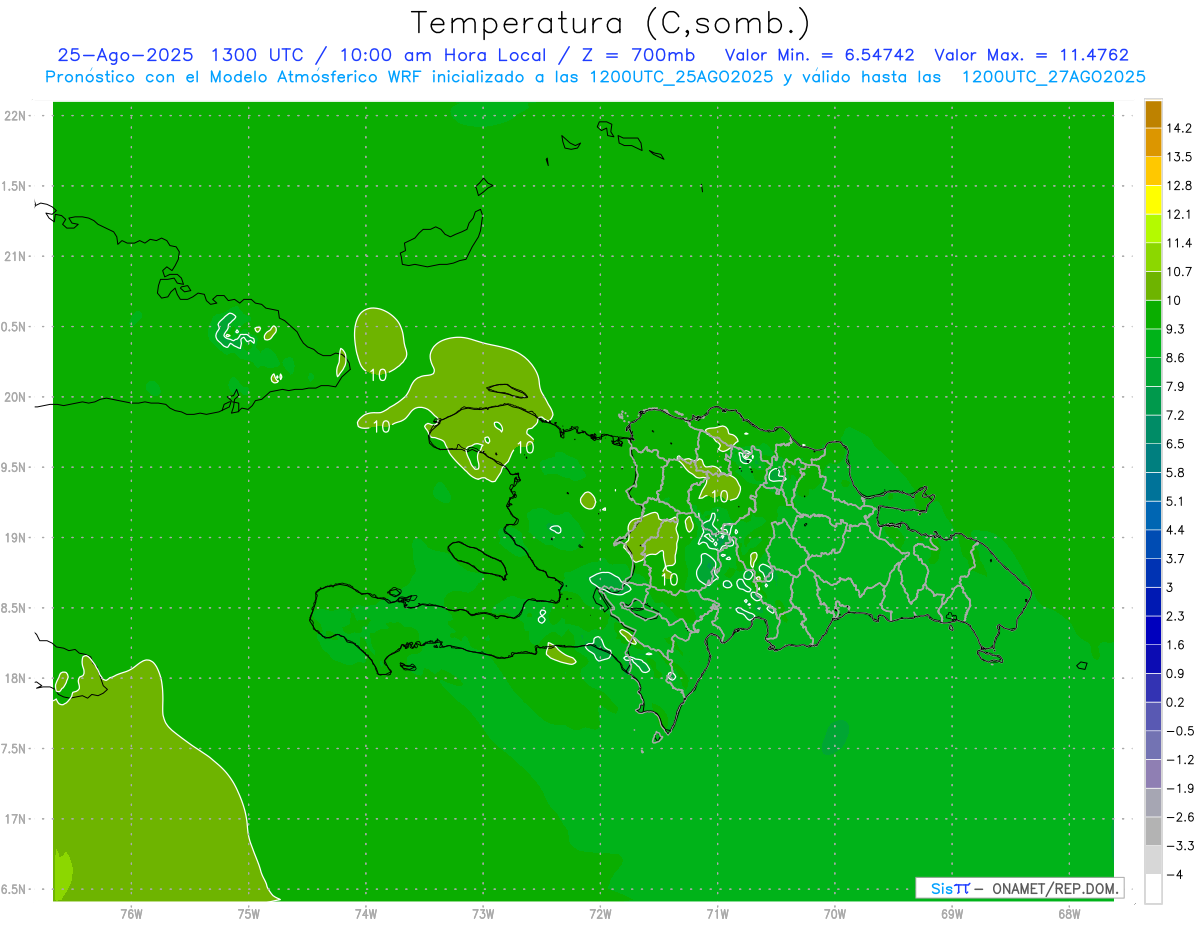Click the "12.8" color scale label
The width and height of the screenshot is (1200, 927).
point(1178,186)
